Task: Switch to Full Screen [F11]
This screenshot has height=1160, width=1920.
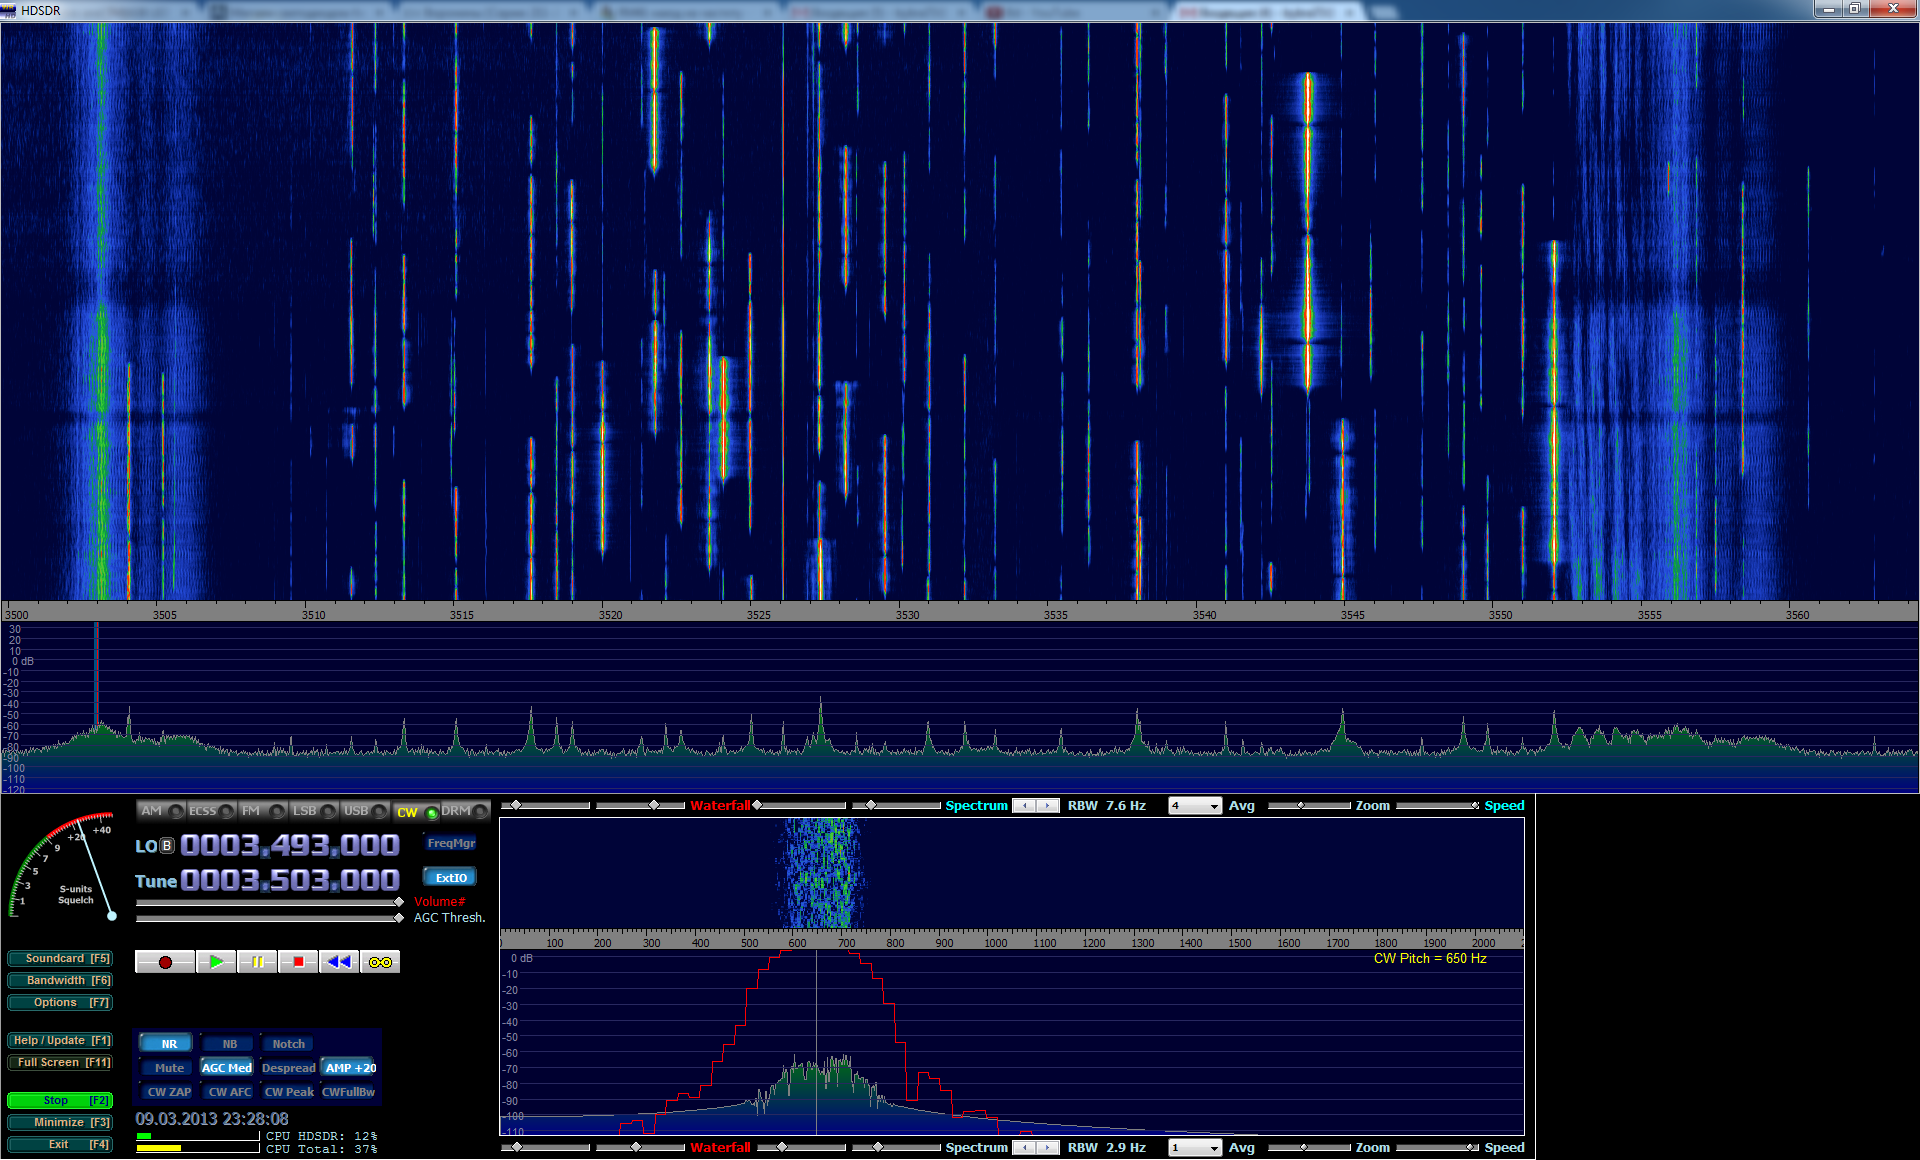Action: pyautogui.click(x=60, y=1063)
